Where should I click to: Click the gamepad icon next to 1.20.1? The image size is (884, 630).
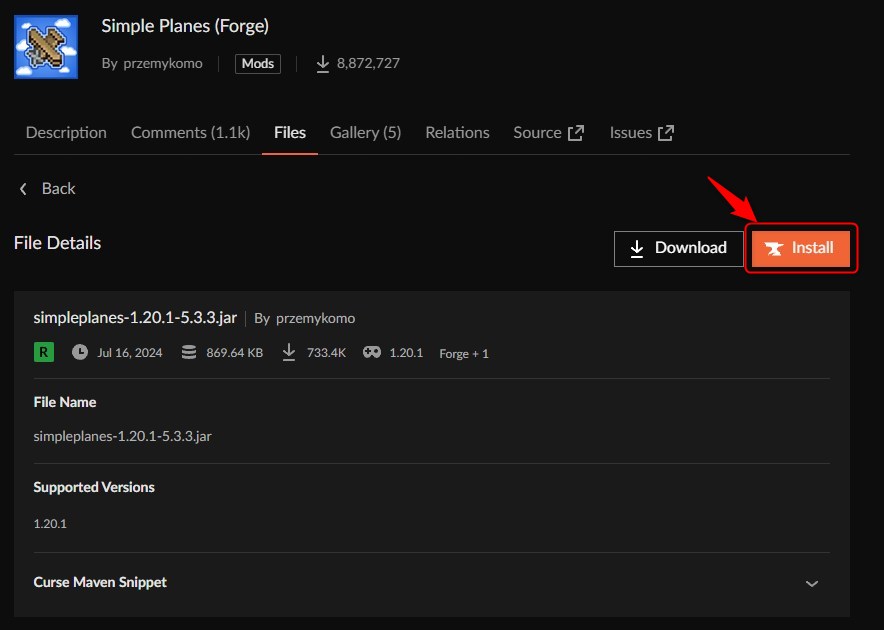click(x=372, y=352)
